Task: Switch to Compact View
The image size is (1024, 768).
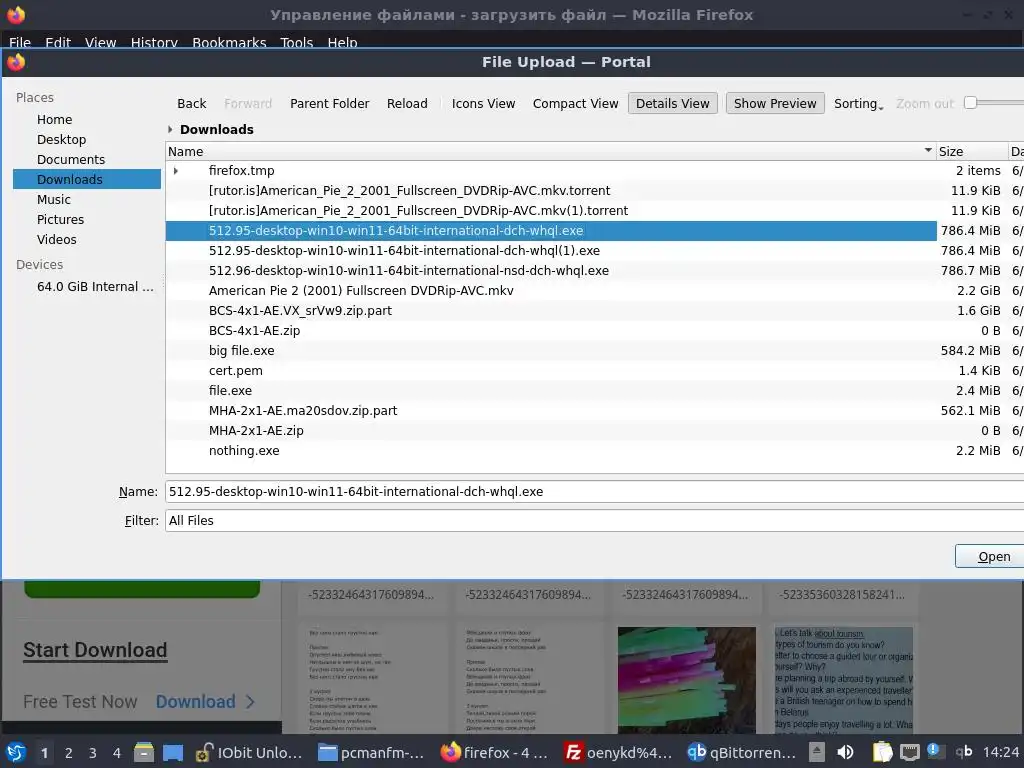Action: click(x=575, y=103)
